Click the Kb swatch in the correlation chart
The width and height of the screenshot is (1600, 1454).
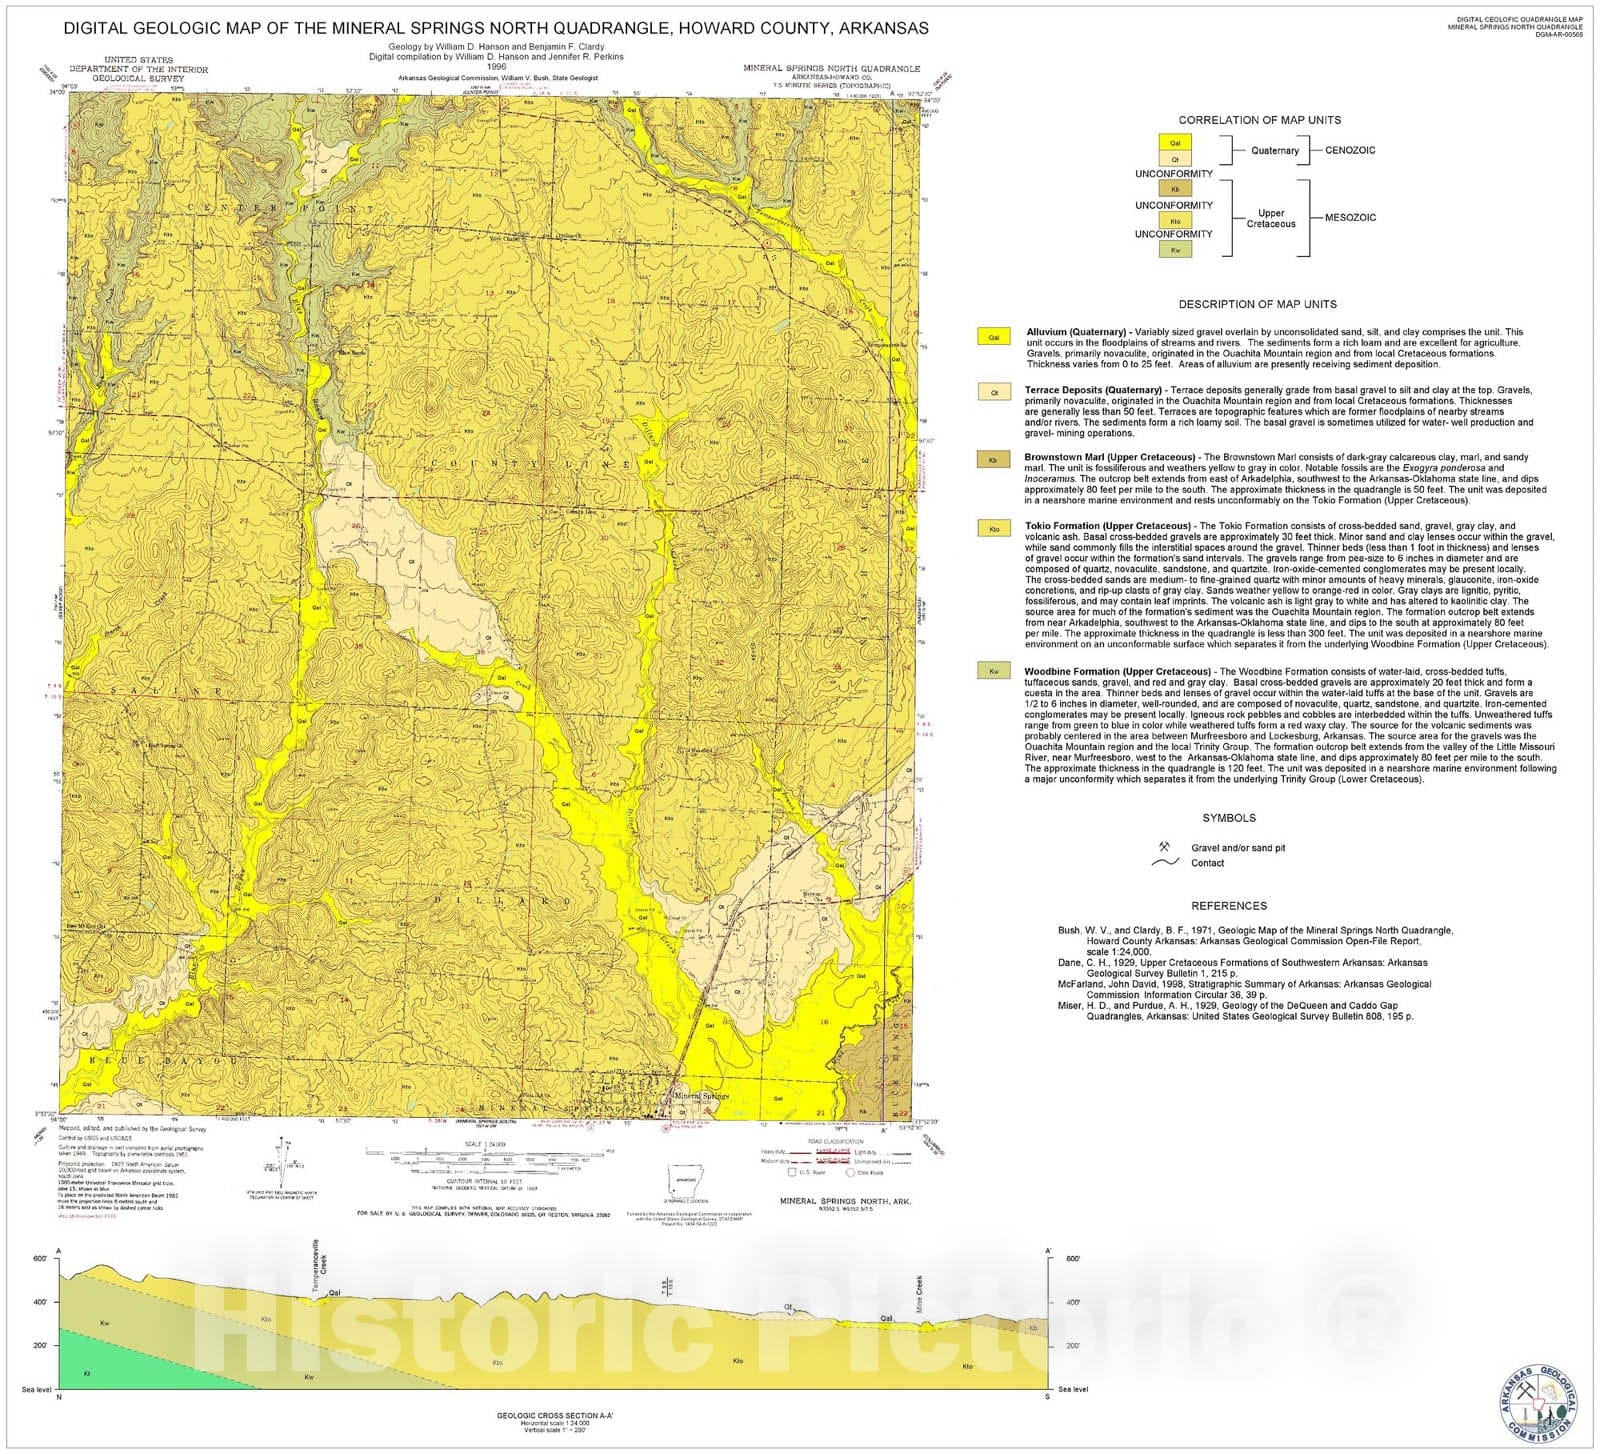(1175, 188)
